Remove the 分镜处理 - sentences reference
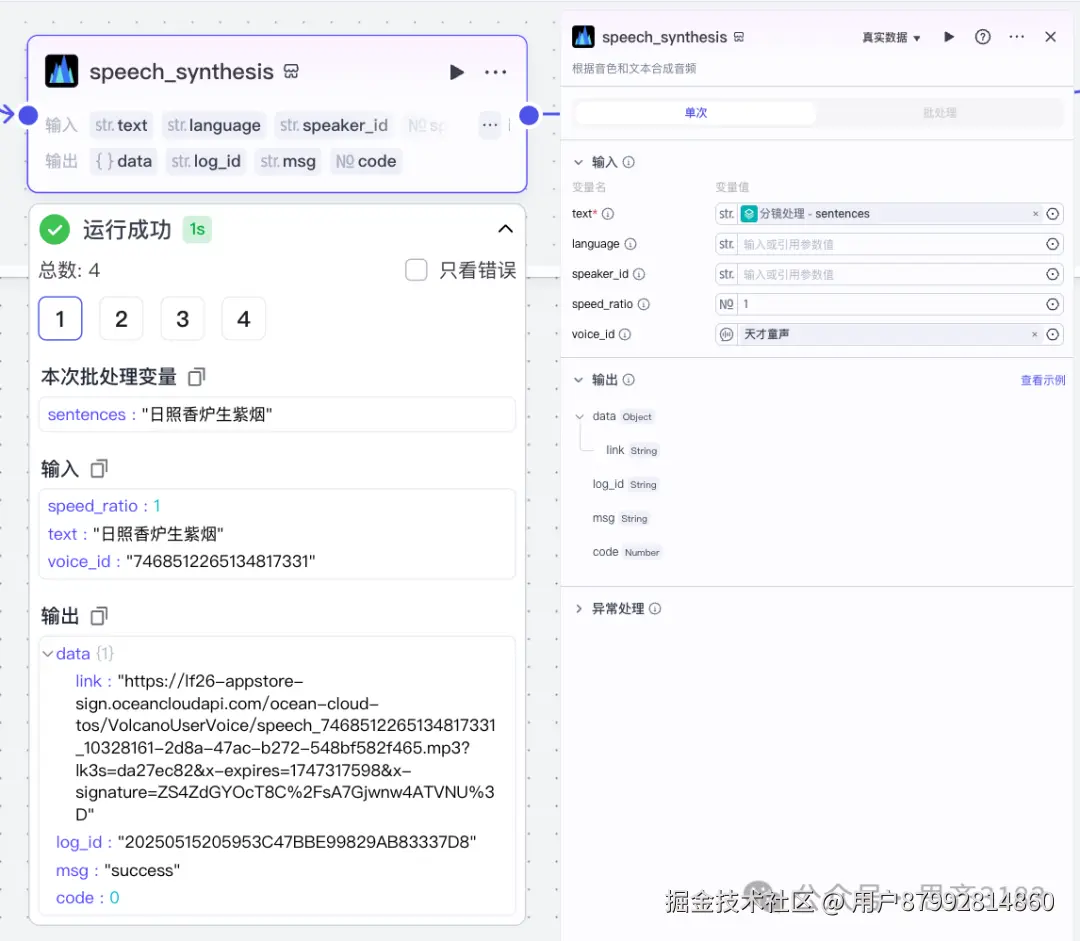 click(1035, 214)
